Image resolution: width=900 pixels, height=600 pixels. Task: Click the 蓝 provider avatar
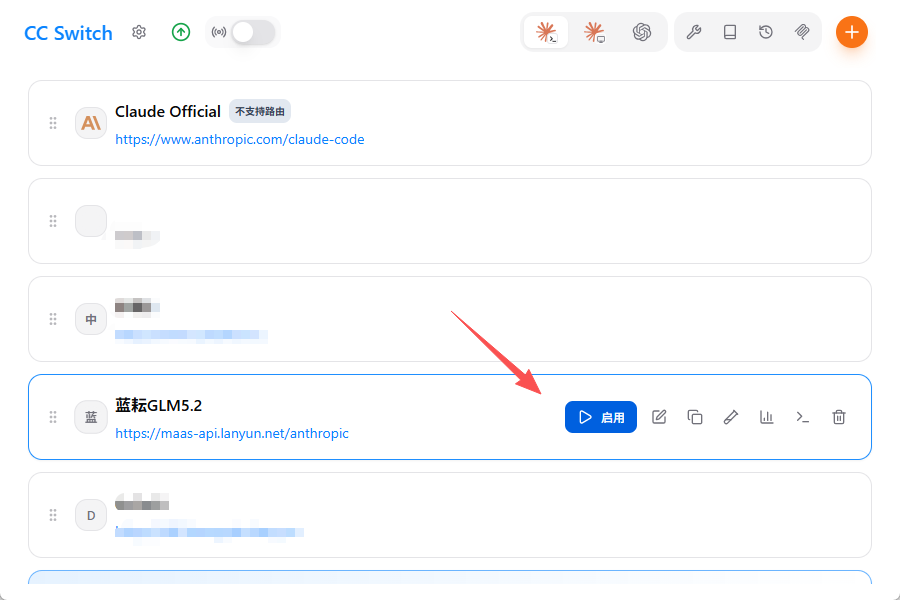(x=91, y=417)
